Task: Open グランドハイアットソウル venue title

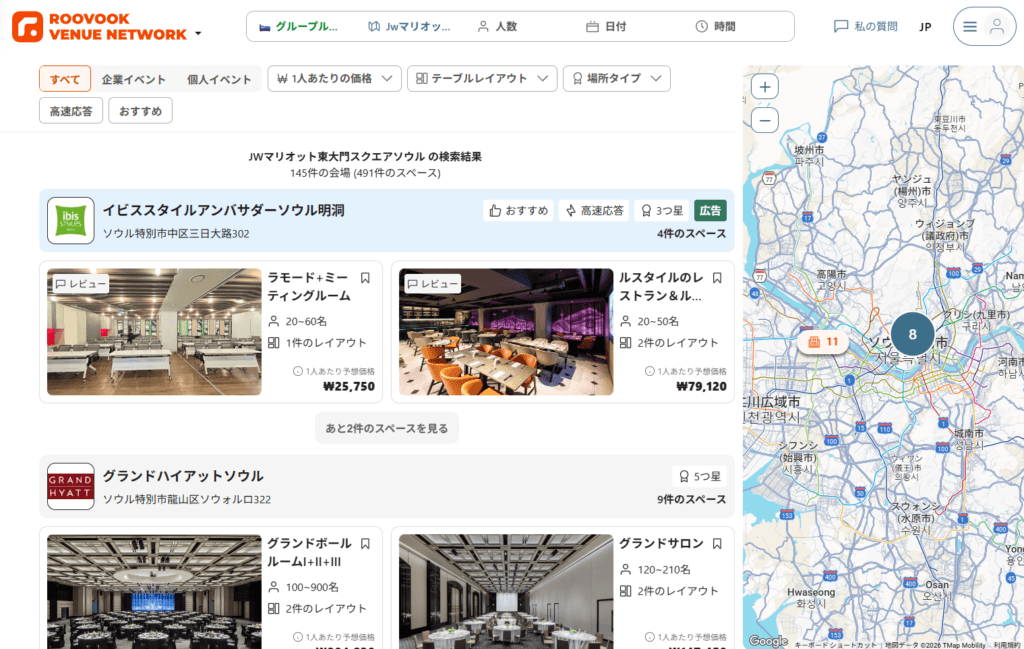Action: tap(184, 476)
